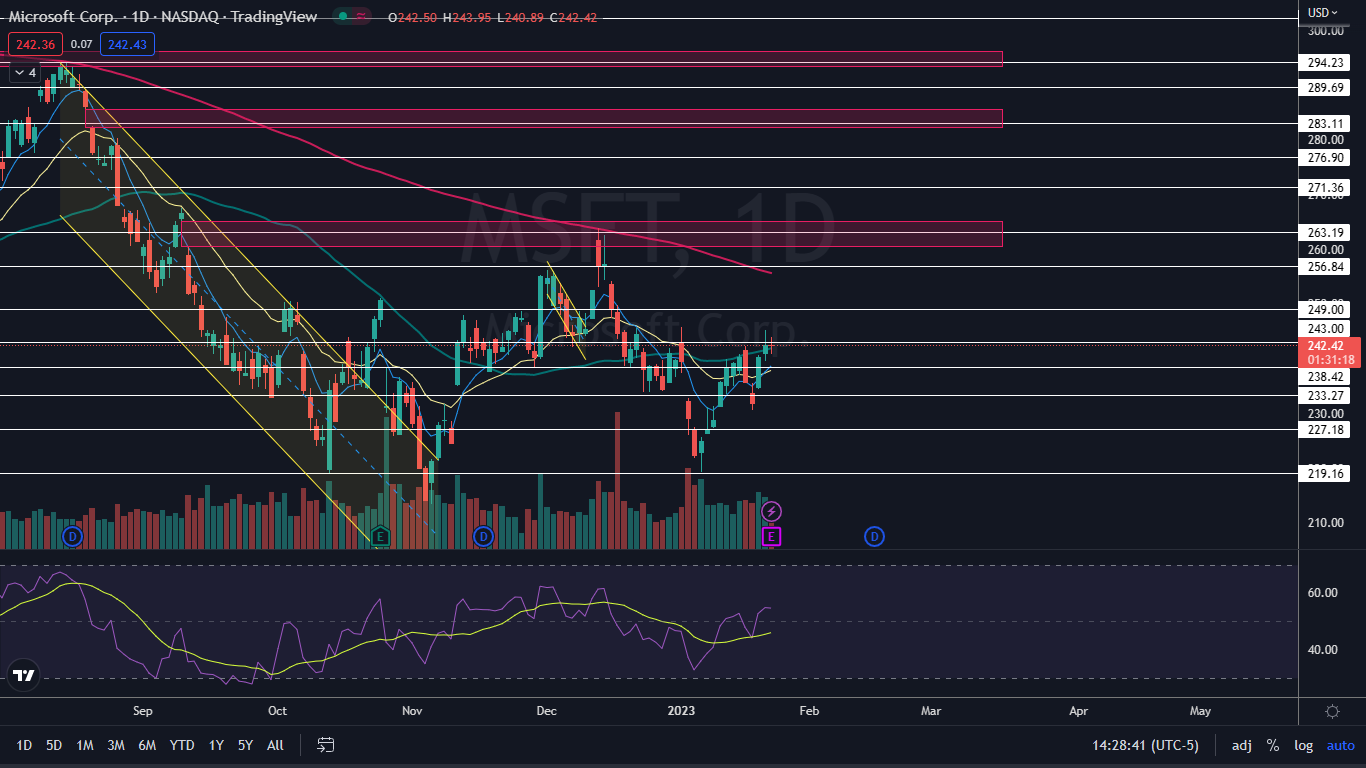Viewport: 1366px width, 768px height.
Task: Toggle percent scale mode
Action: (1273, 745)
